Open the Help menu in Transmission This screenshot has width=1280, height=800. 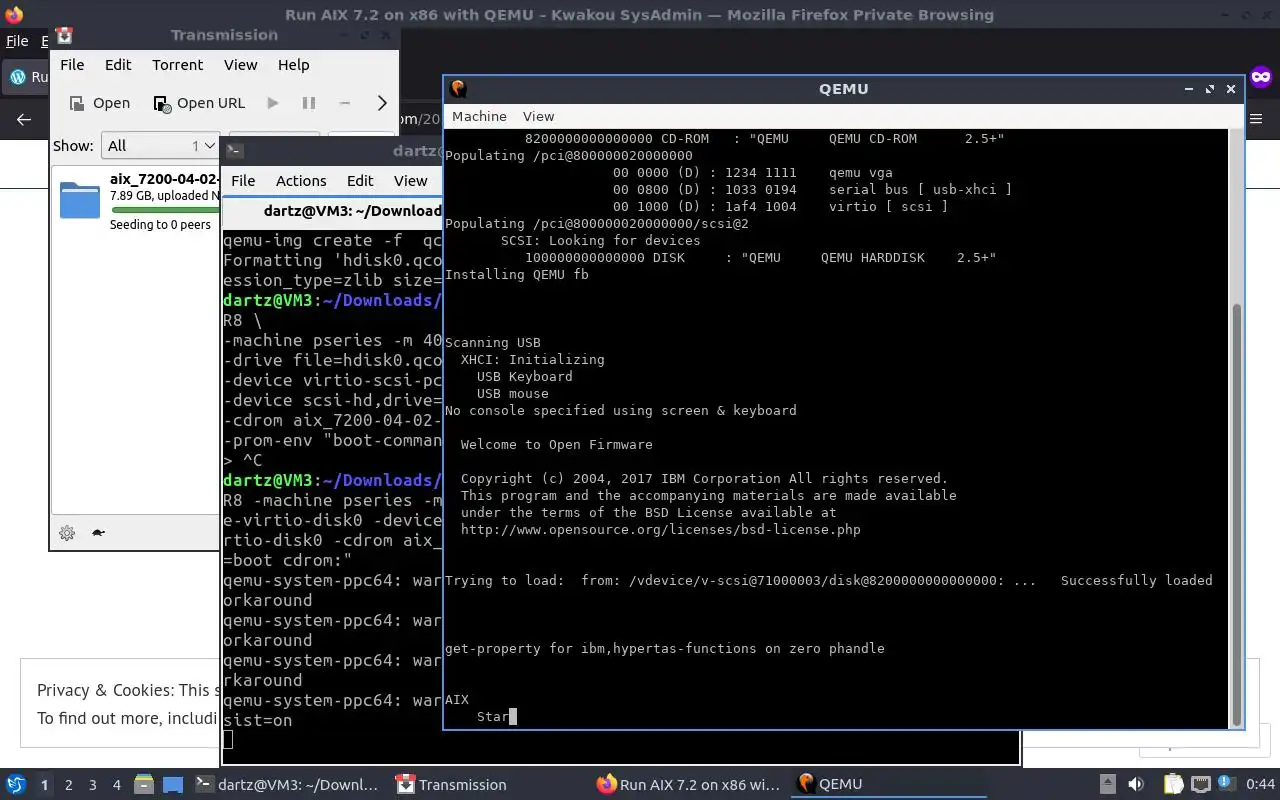click(293, 64)
